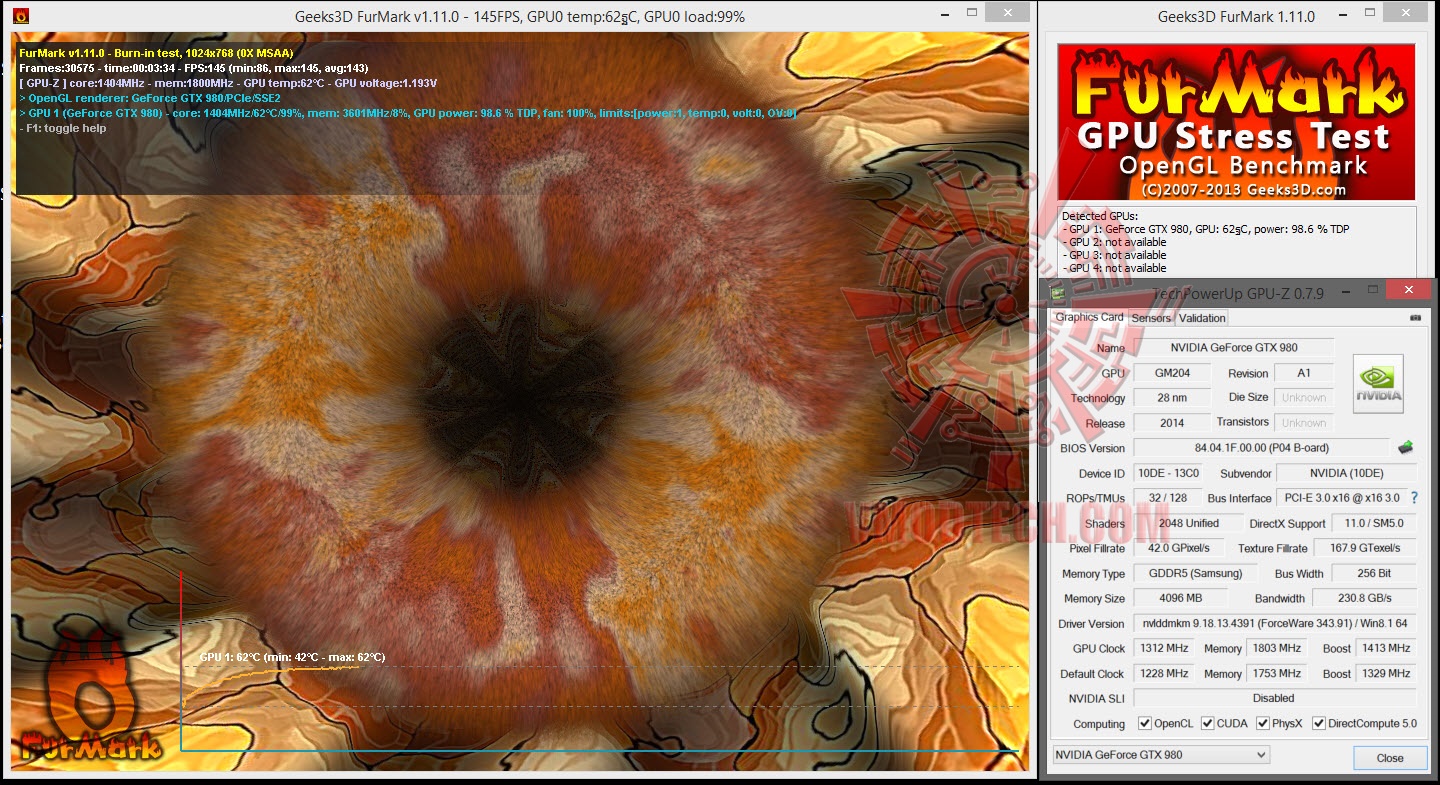Open the NVIDIA GeForce GTX 980 card dropdown
Screen dimensions: 1440x785
pos(1161,755)
